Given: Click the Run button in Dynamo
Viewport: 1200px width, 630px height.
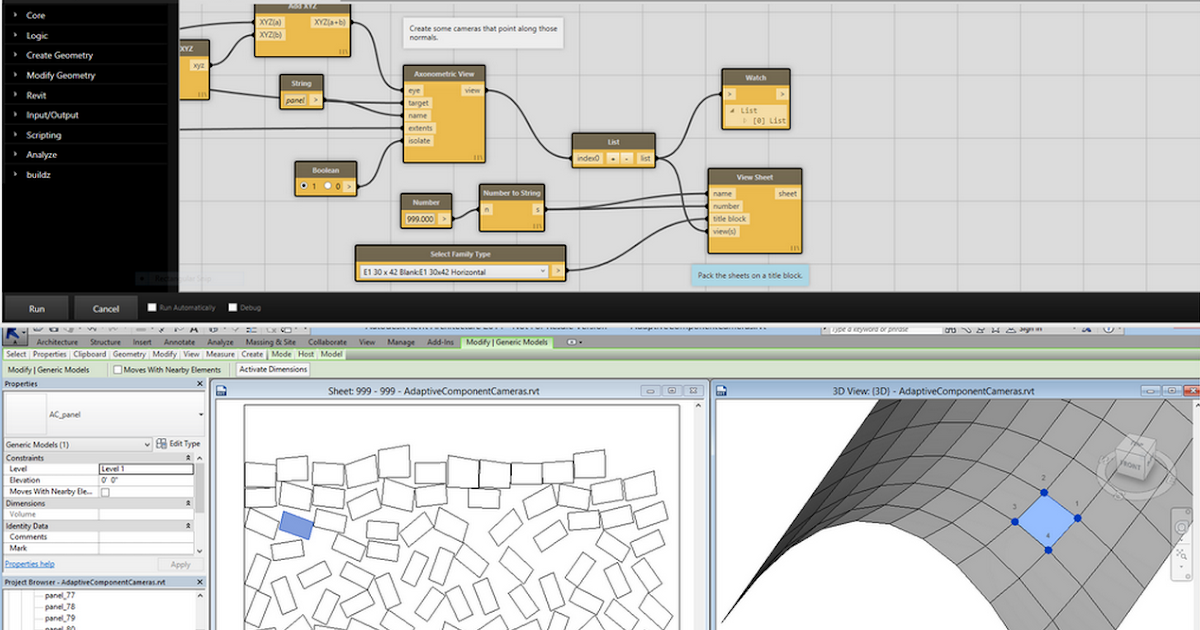Looking at the screenshot, I should (37, 307).
